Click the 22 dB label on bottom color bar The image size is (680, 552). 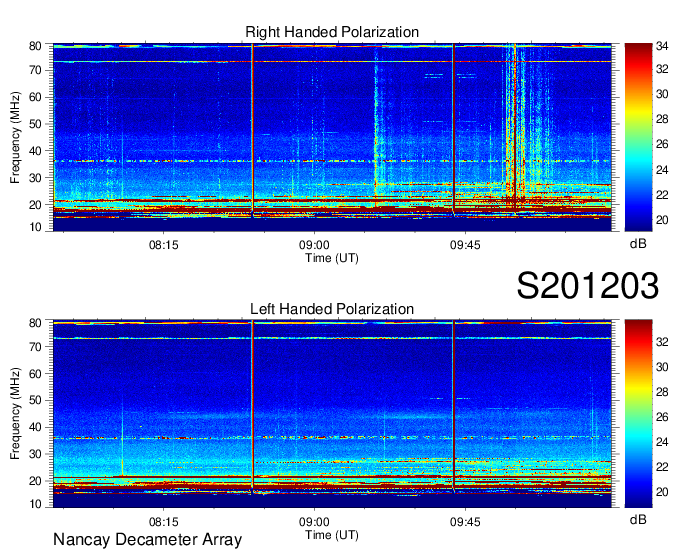coord(662,467)
